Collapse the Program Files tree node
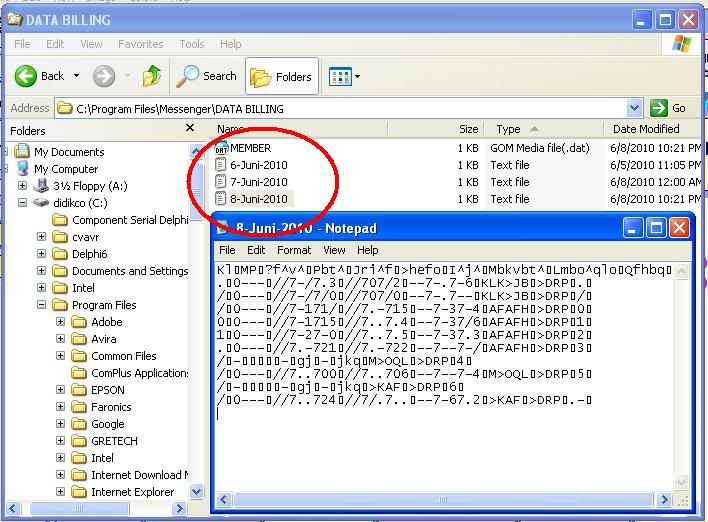The height and width of the screenshot is (522, 708). 42,305
